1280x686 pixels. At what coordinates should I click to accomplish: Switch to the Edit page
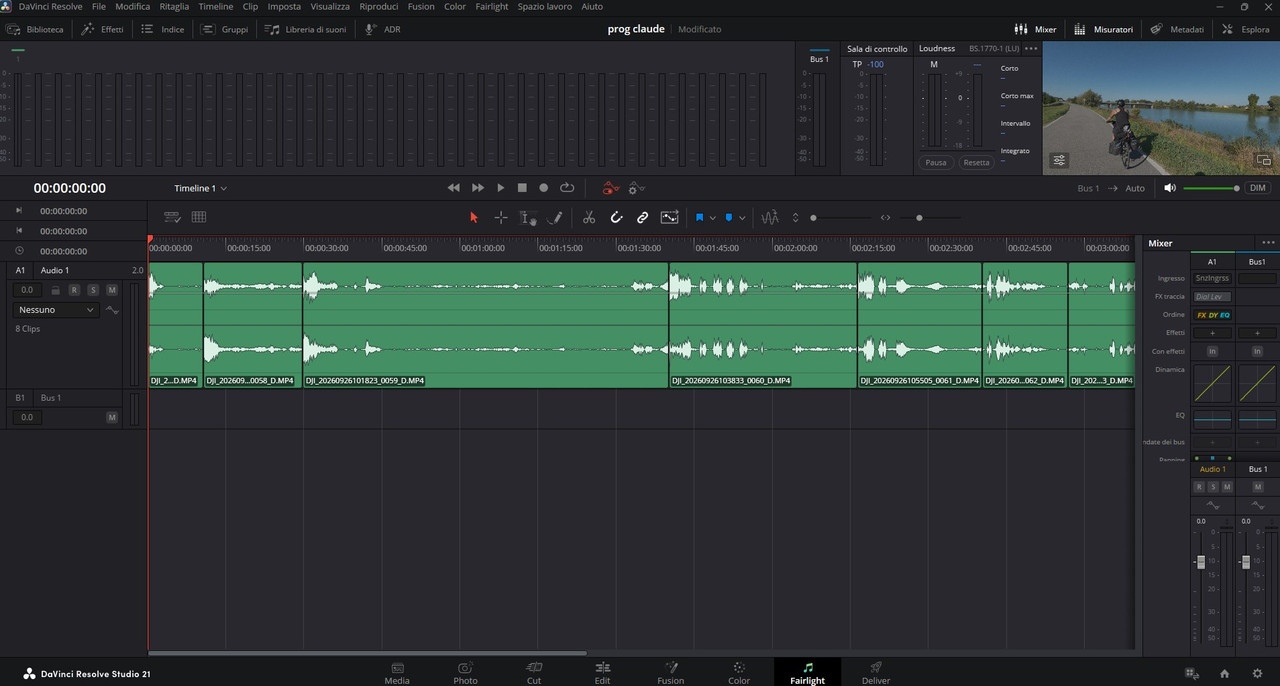[602, 673]
